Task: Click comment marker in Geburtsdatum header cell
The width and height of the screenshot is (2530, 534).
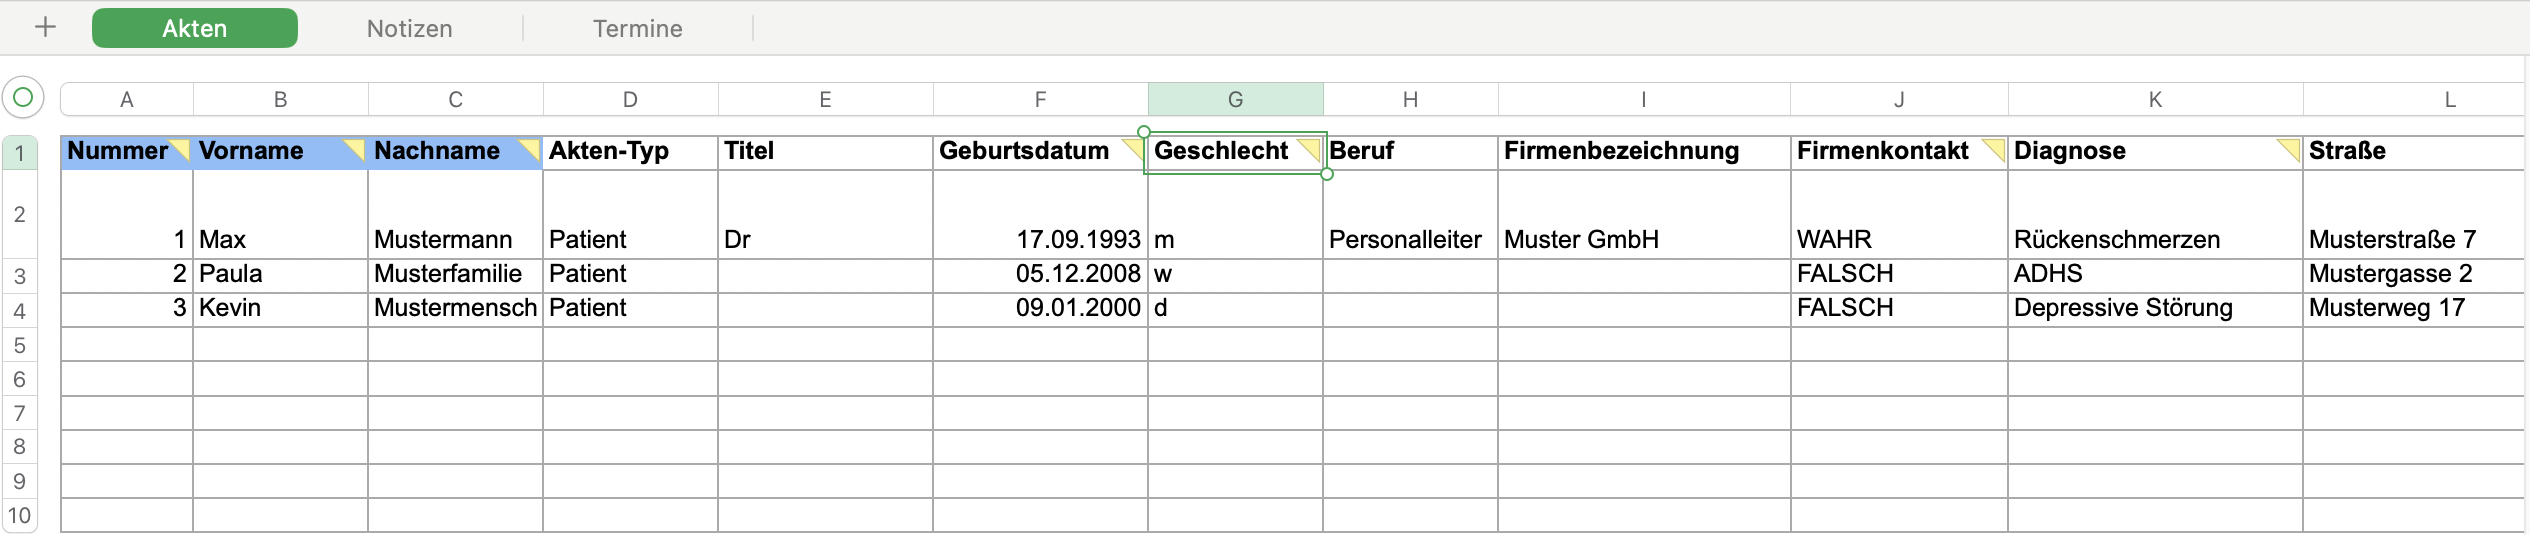Action: click(x=1135, y=147)
